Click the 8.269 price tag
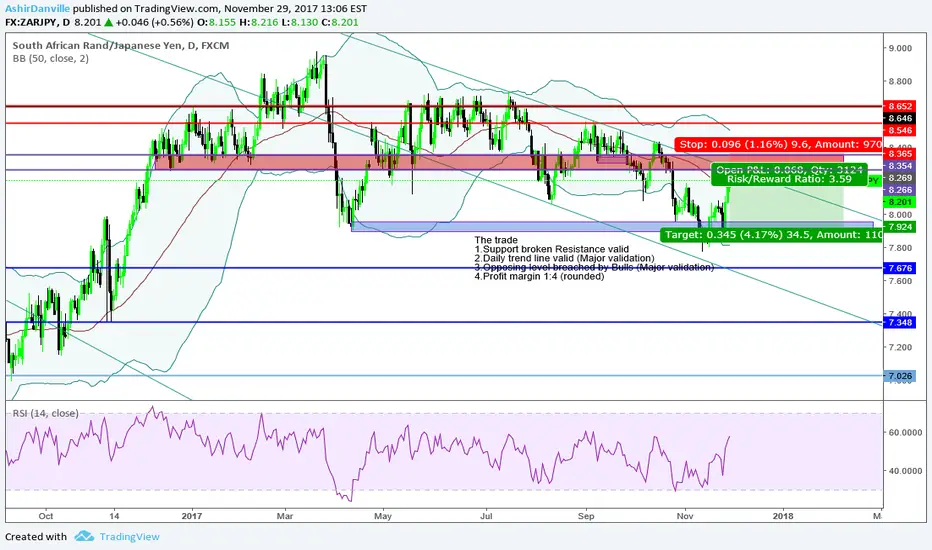 (900, 178)
